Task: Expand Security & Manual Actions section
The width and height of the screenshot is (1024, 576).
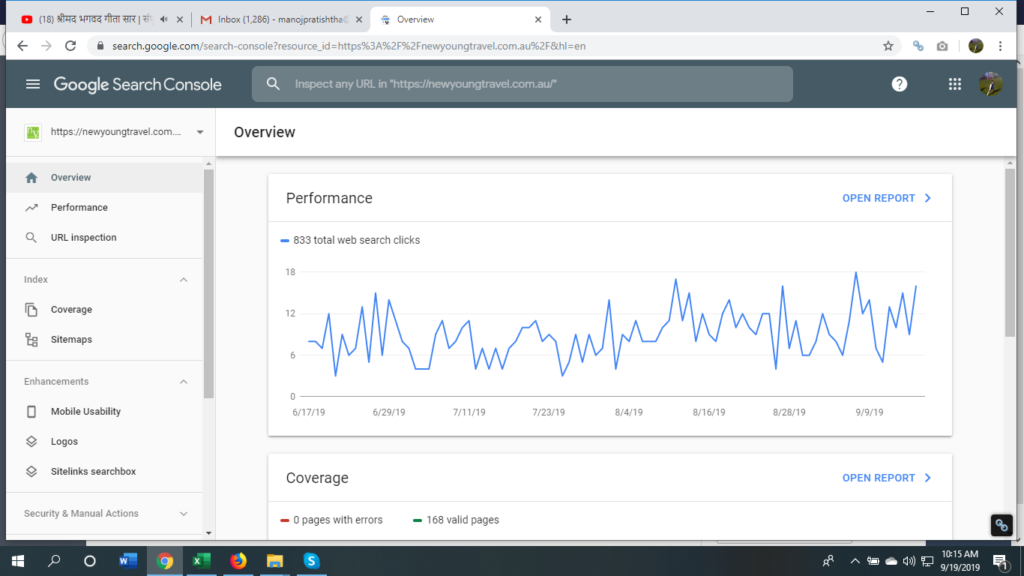Action: tap(183, 514)
